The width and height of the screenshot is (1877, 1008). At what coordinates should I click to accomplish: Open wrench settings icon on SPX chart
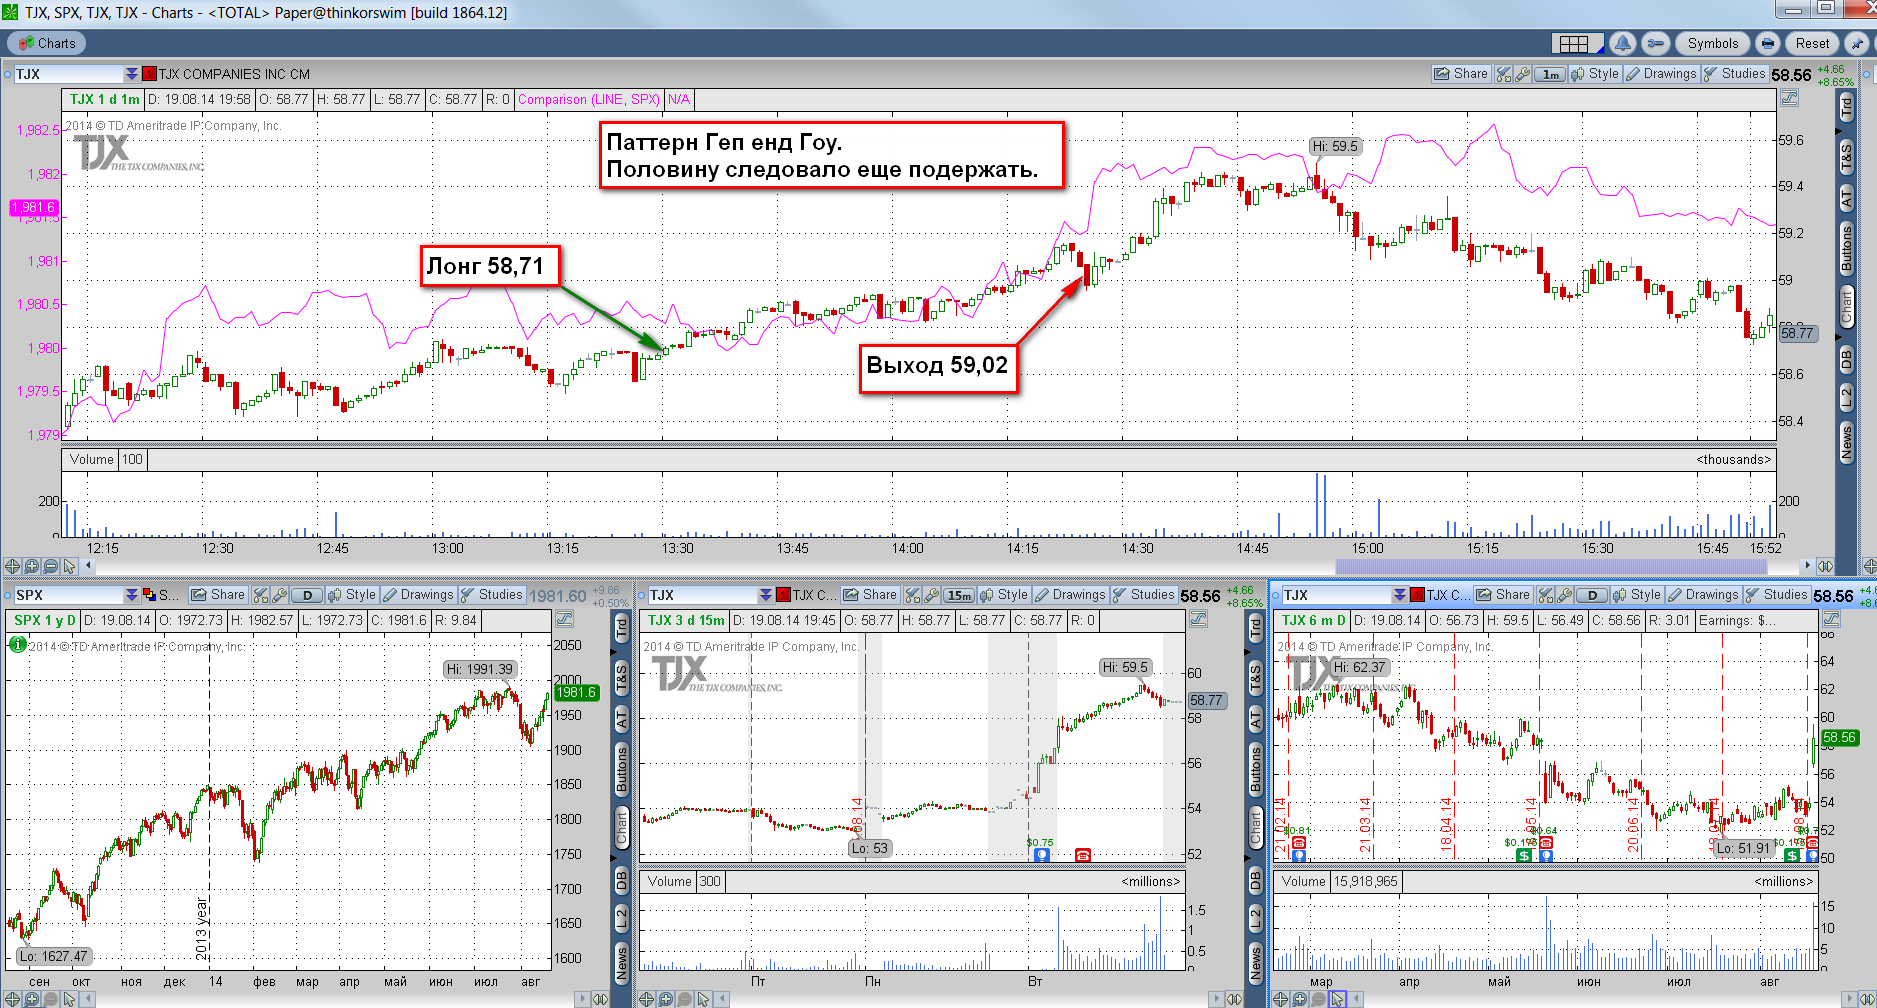pos(279,595)
